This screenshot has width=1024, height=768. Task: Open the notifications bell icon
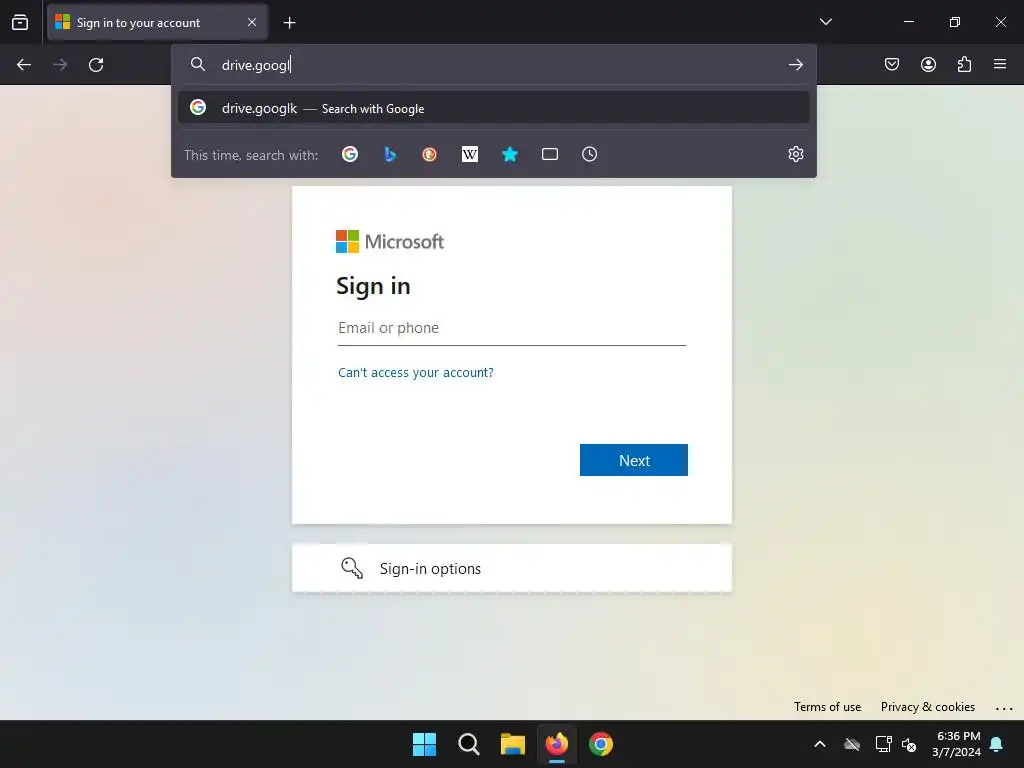[997, 744]
